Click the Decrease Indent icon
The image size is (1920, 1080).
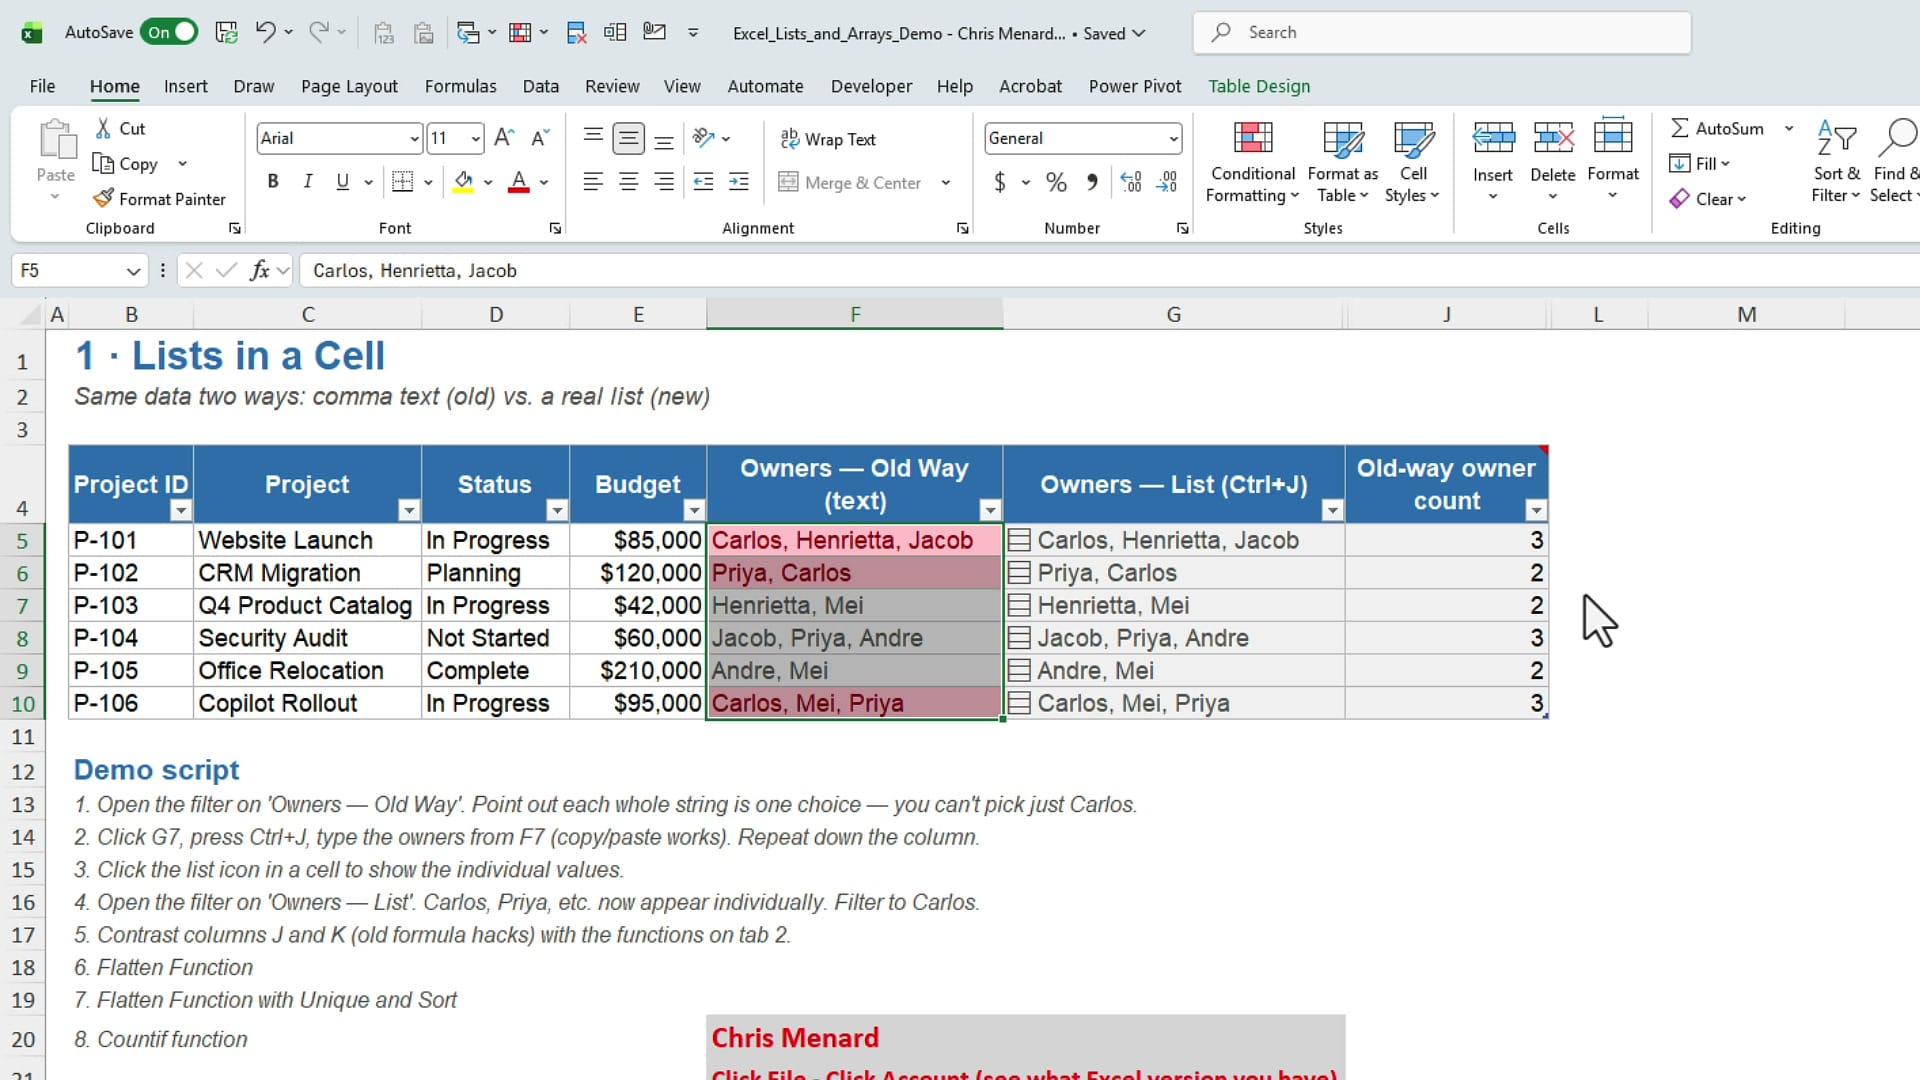coord(704,182)
